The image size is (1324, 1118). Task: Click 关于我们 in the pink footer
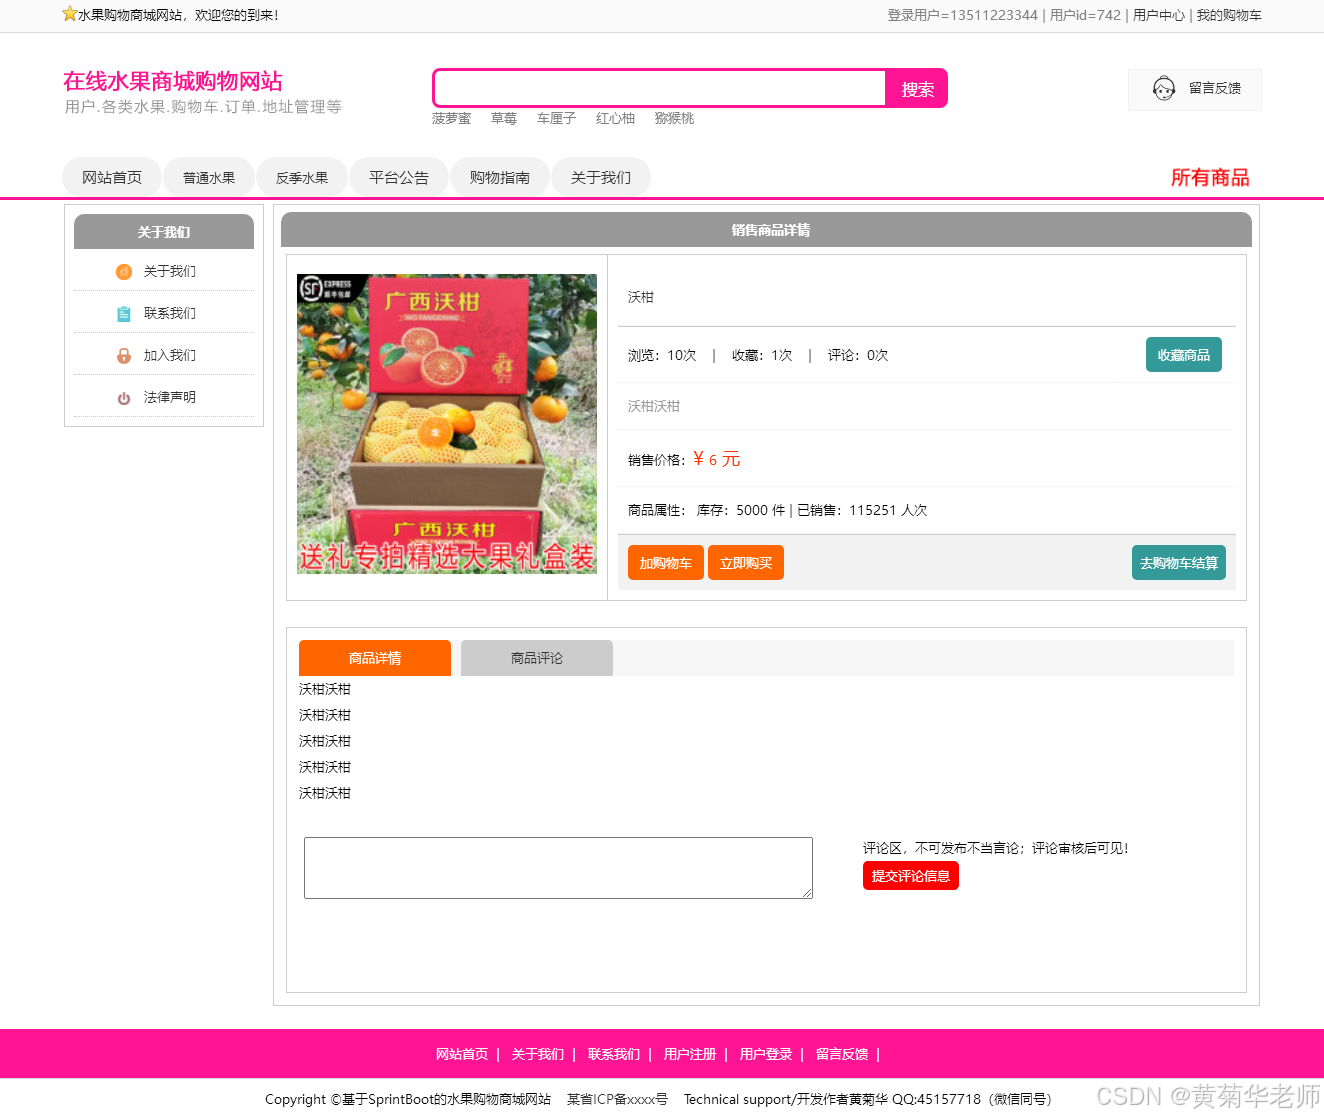(x=538, y=1054)
